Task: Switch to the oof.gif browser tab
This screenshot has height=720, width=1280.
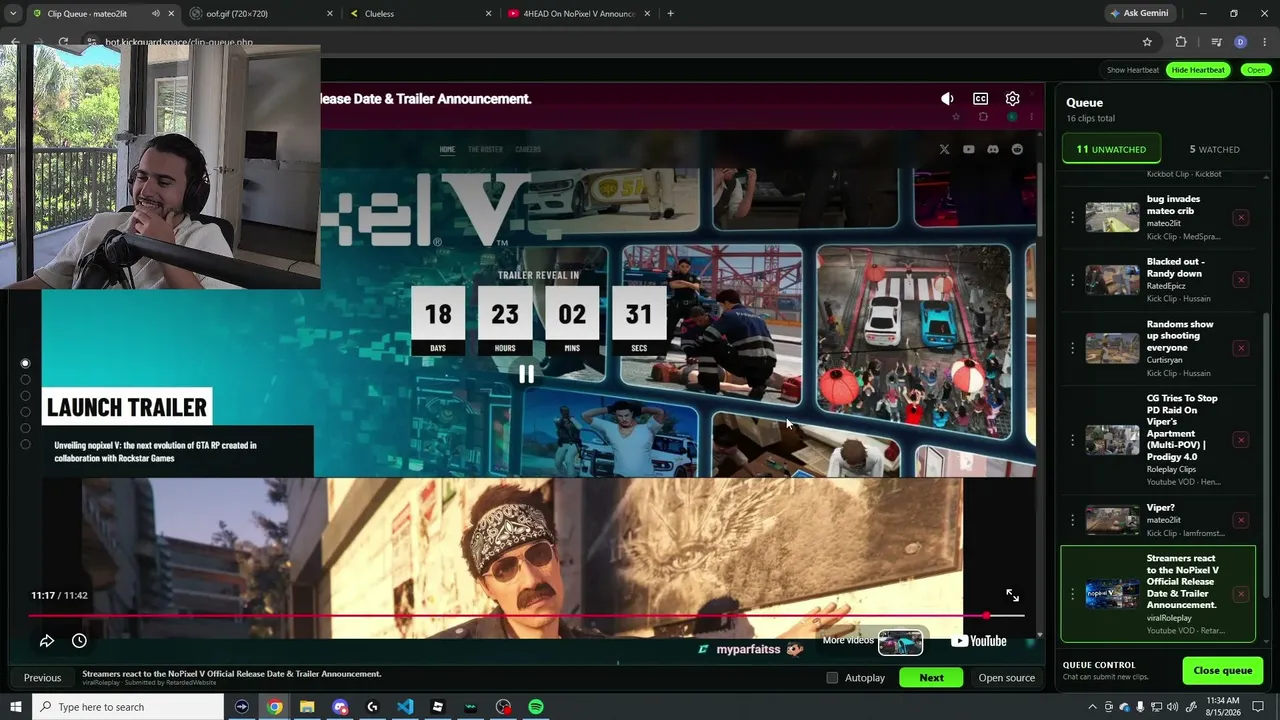Action: (260, 14)
